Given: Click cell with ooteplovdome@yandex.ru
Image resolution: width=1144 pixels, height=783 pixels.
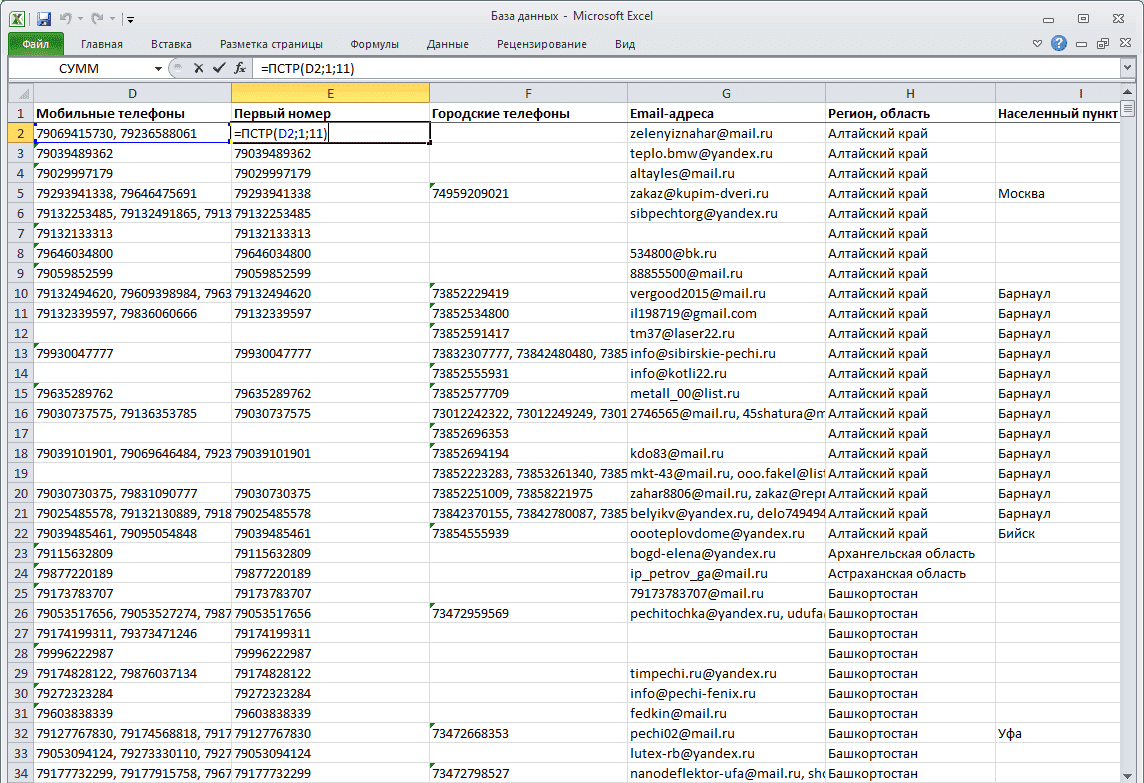Looking at the screenshot, I should [726, 533].
